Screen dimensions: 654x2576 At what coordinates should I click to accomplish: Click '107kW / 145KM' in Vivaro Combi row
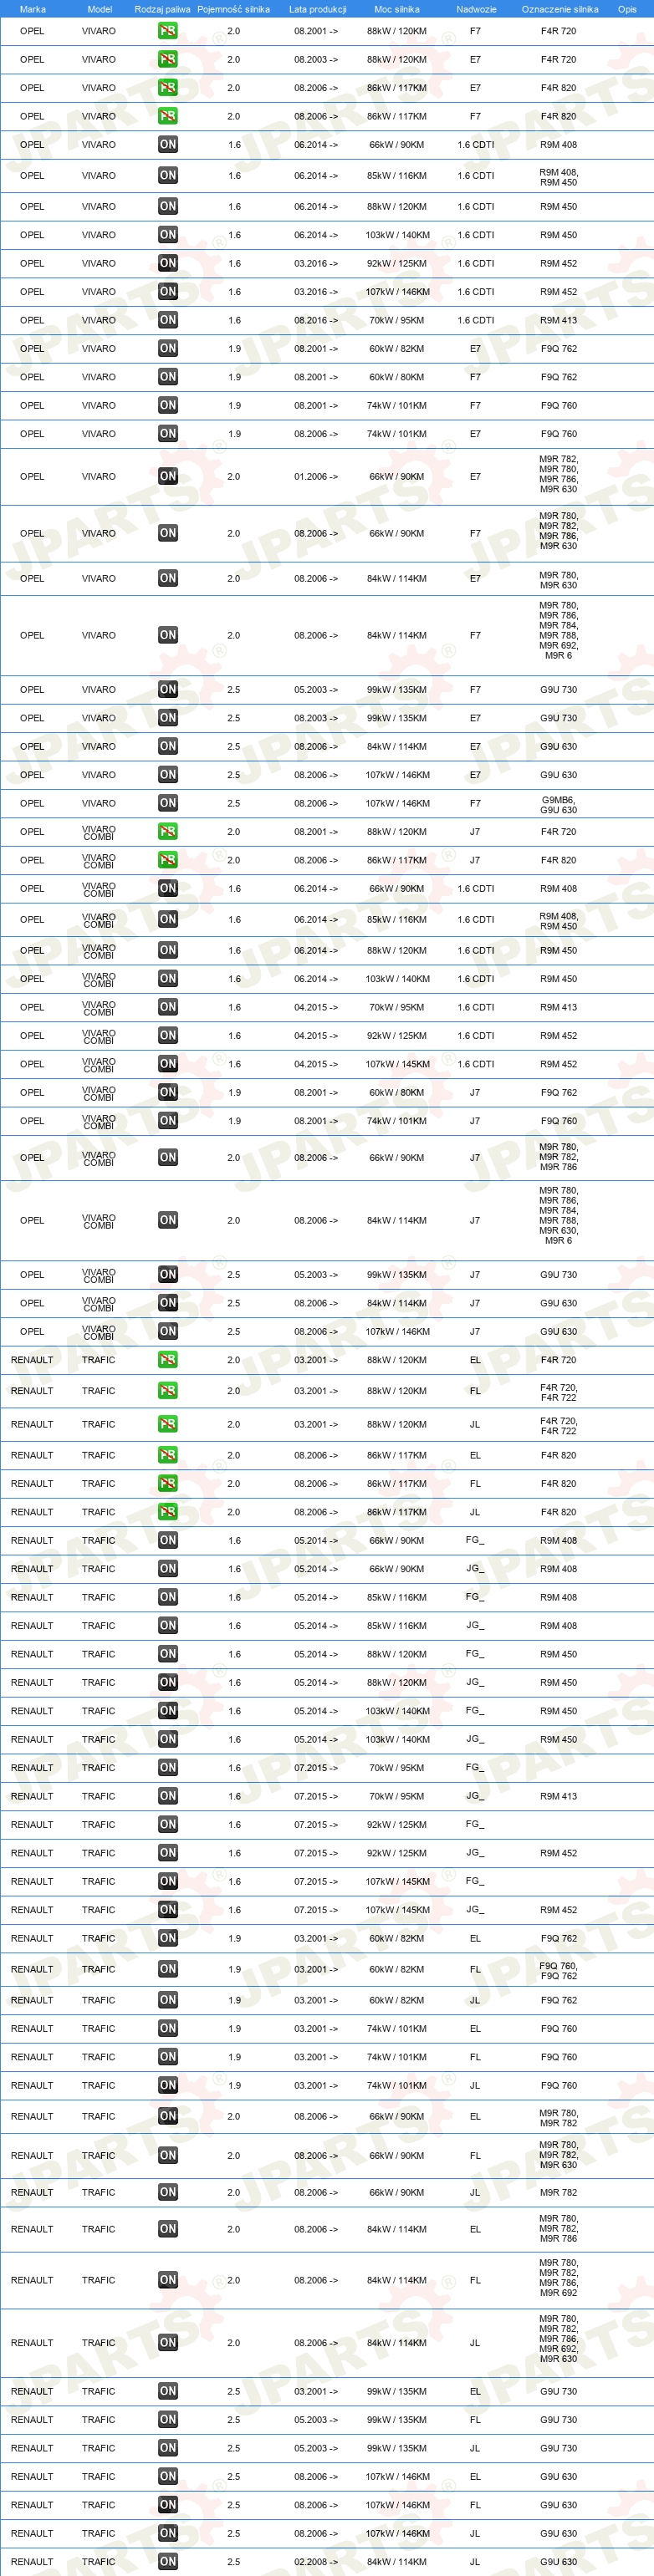(x=397, y=1064)
